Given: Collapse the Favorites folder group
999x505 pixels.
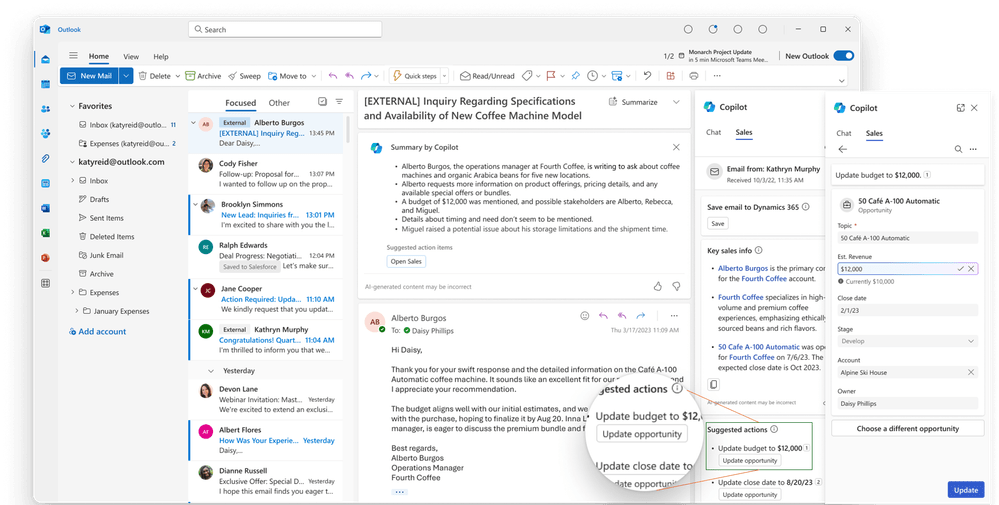Looking at the screenshot, I should pos(73,106).
